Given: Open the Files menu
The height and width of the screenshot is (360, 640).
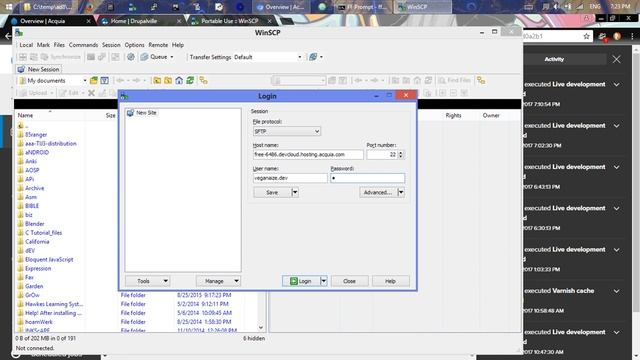Looking at the screenshot, I should [x=59, y=45].
